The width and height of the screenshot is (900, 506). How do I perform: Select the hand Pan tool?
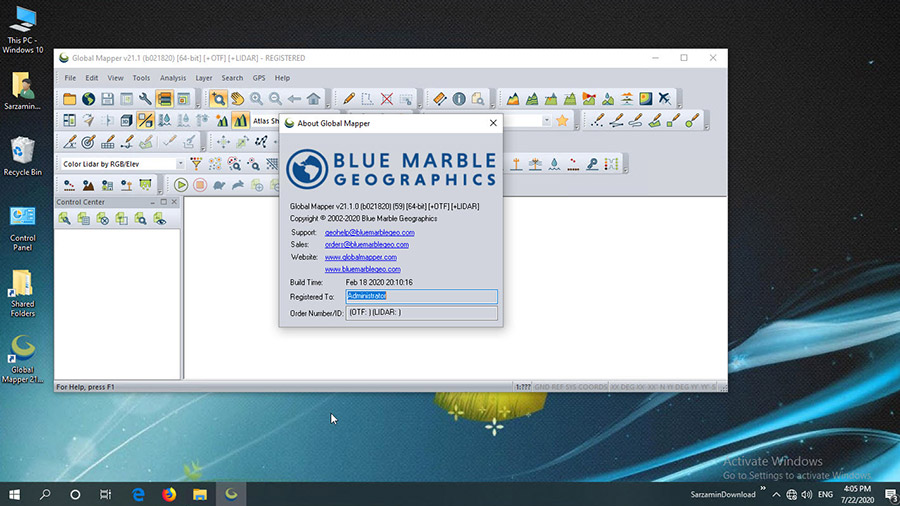(237, 99)
